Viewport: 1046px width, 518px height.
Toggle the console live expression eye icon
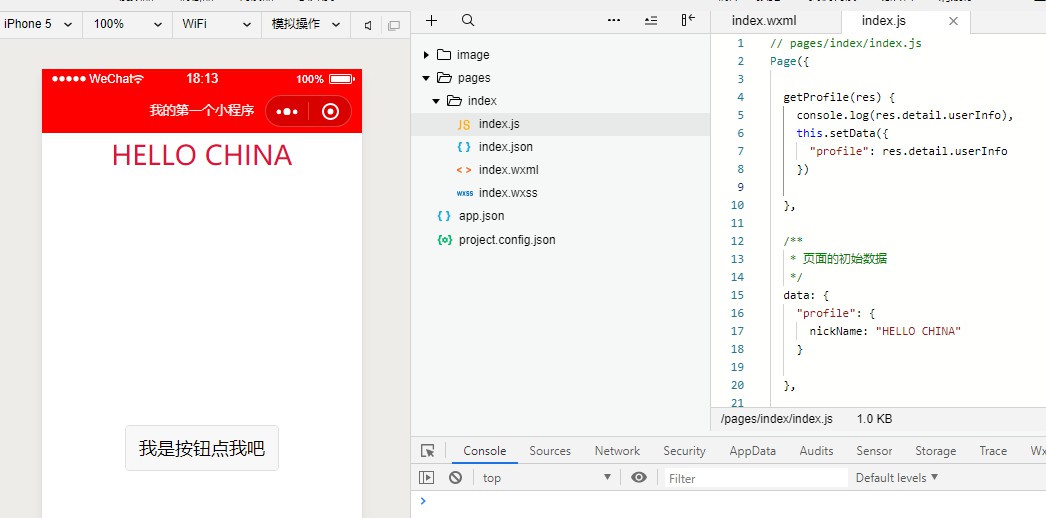coord(639,478)
